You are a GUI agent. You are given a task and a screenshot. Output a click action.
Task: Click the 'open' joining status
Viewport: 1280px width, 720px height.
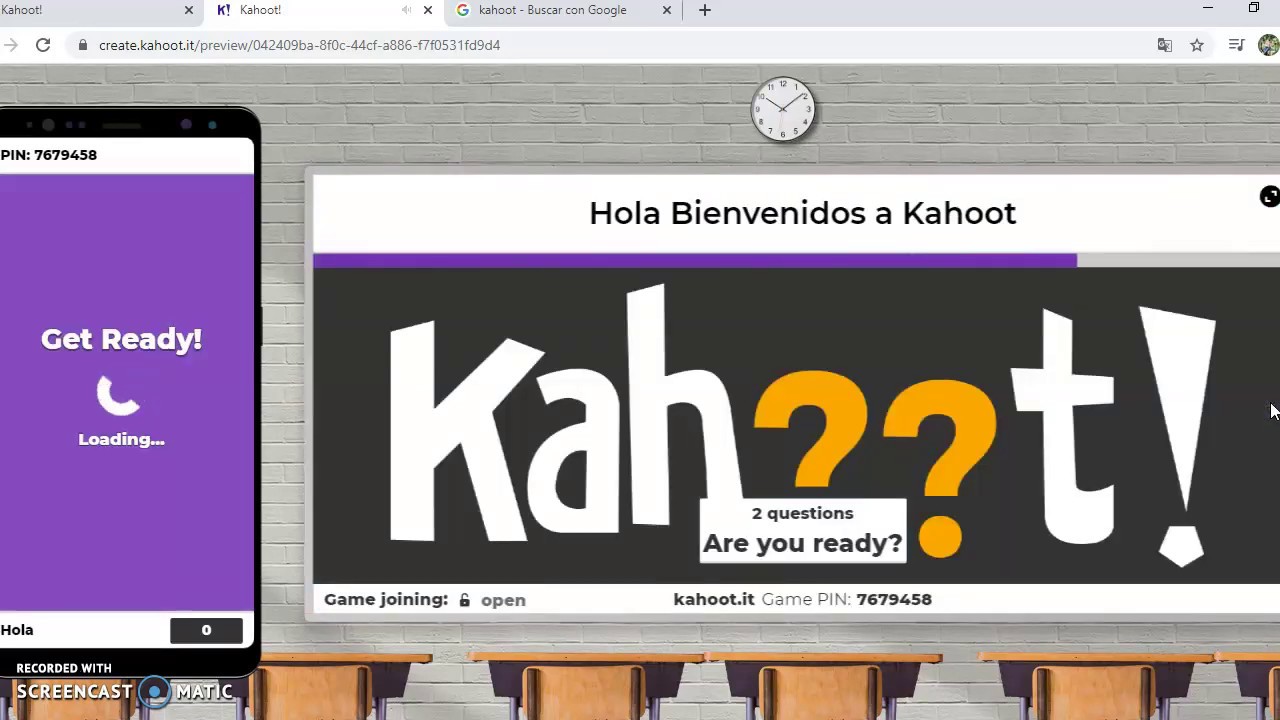tap(503, 600)
